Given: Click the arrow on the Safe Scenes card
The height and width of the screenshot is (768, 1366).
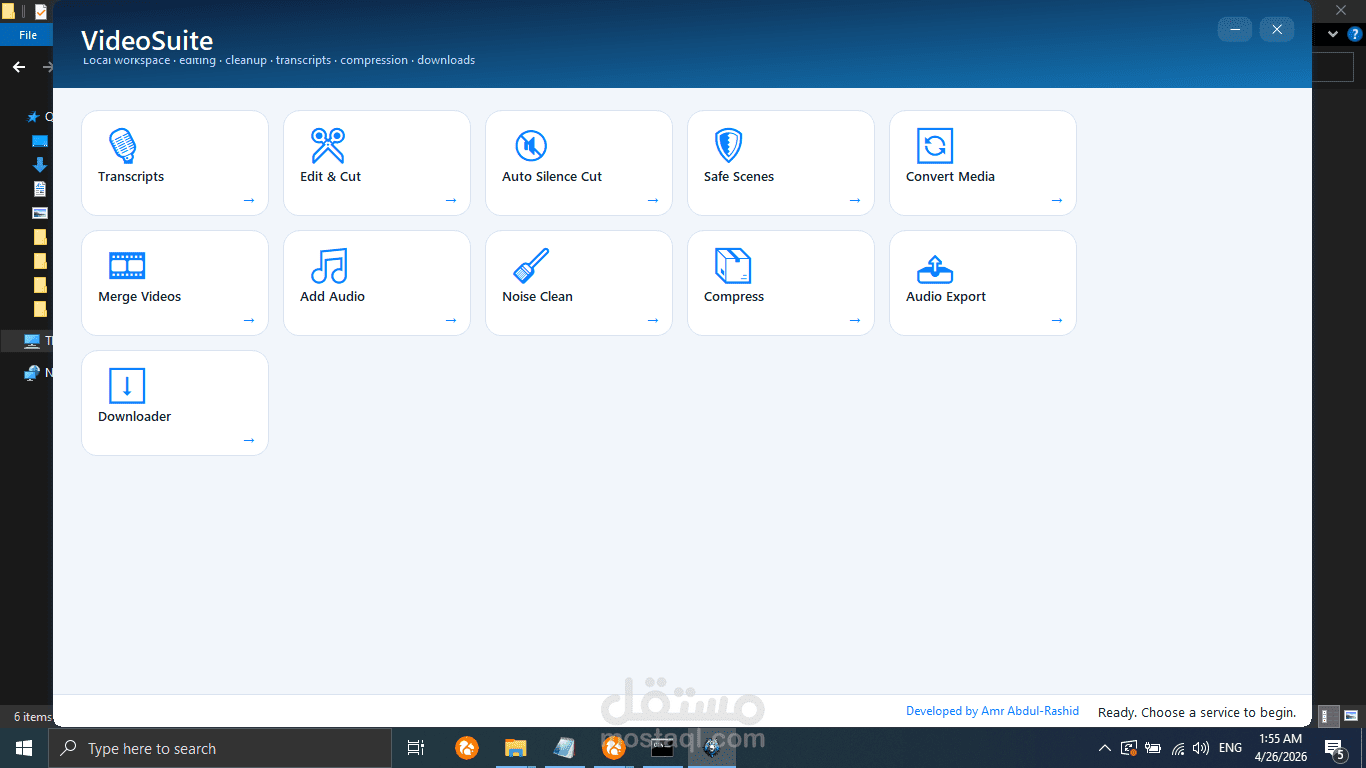Looking at the screenshot, I should click(x=855, y=200).
